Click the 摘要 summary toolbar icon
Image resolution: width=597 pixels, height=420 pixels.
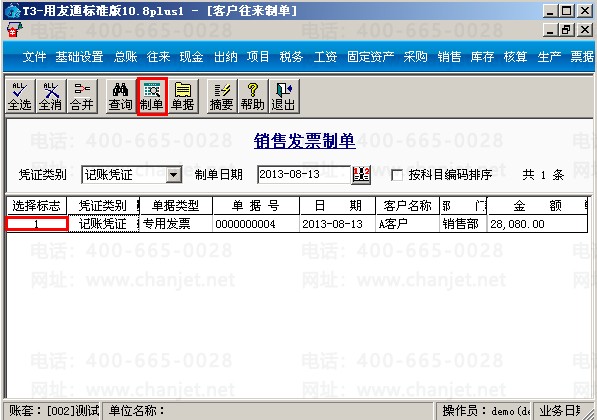tap(222, 96)
